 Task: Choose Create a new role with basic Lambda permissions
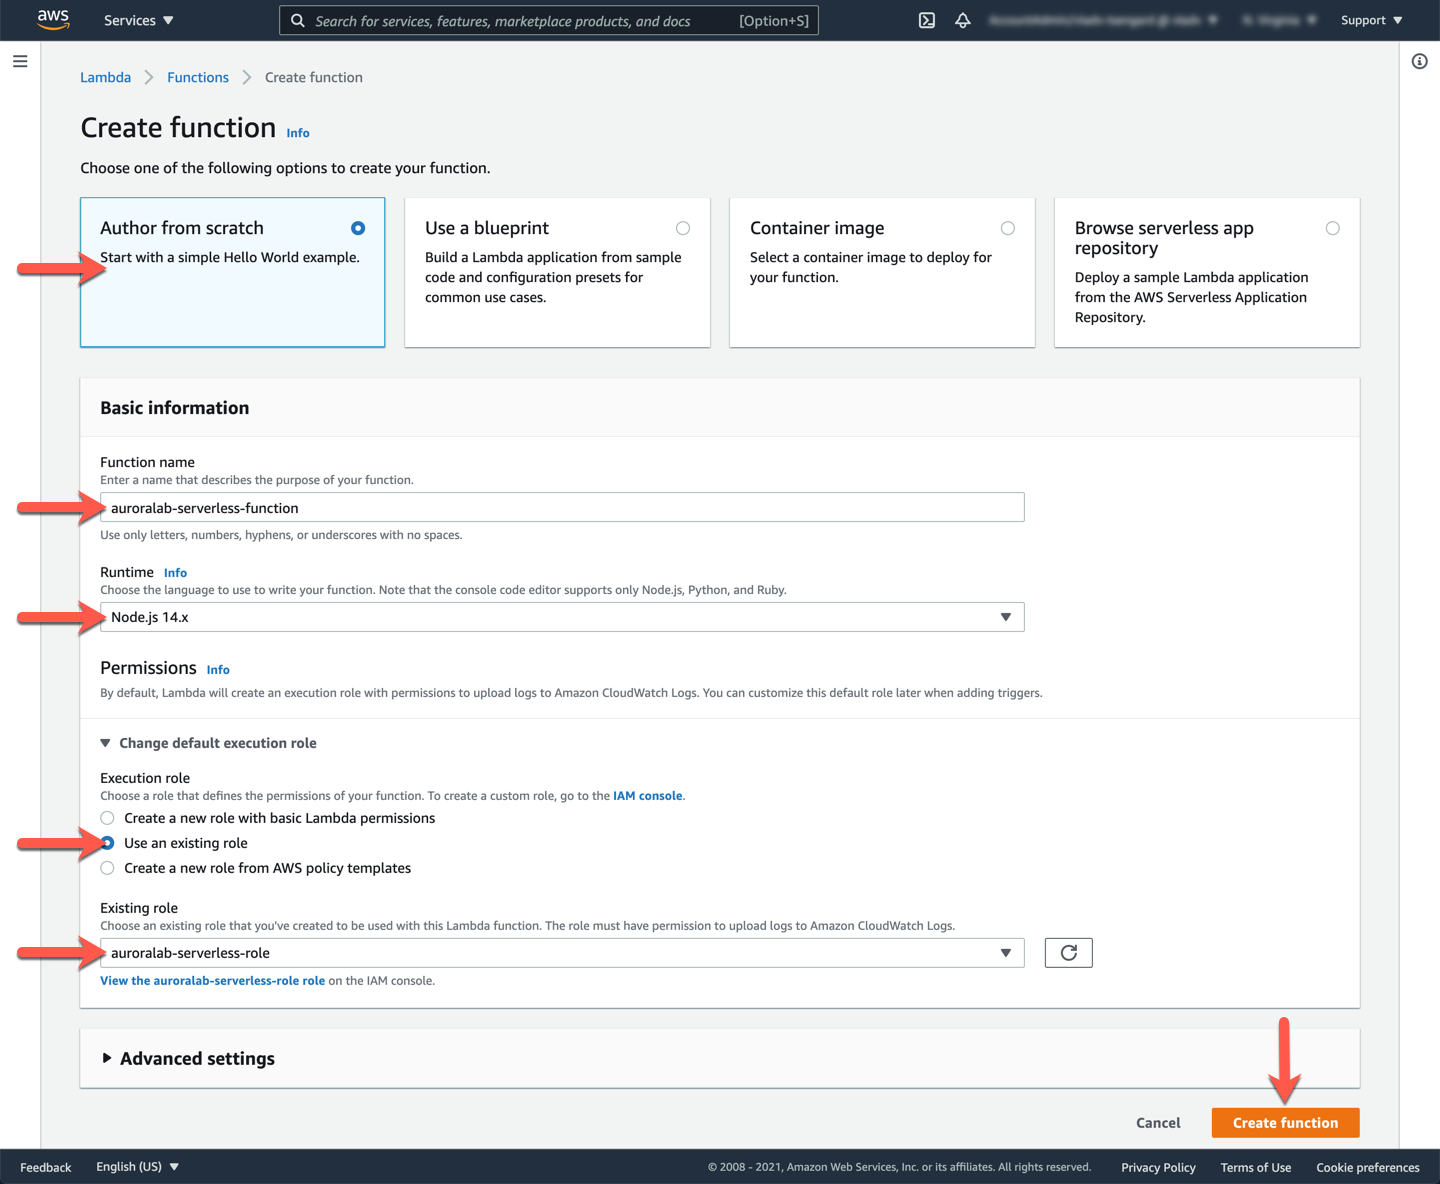[x=108, y=818]
